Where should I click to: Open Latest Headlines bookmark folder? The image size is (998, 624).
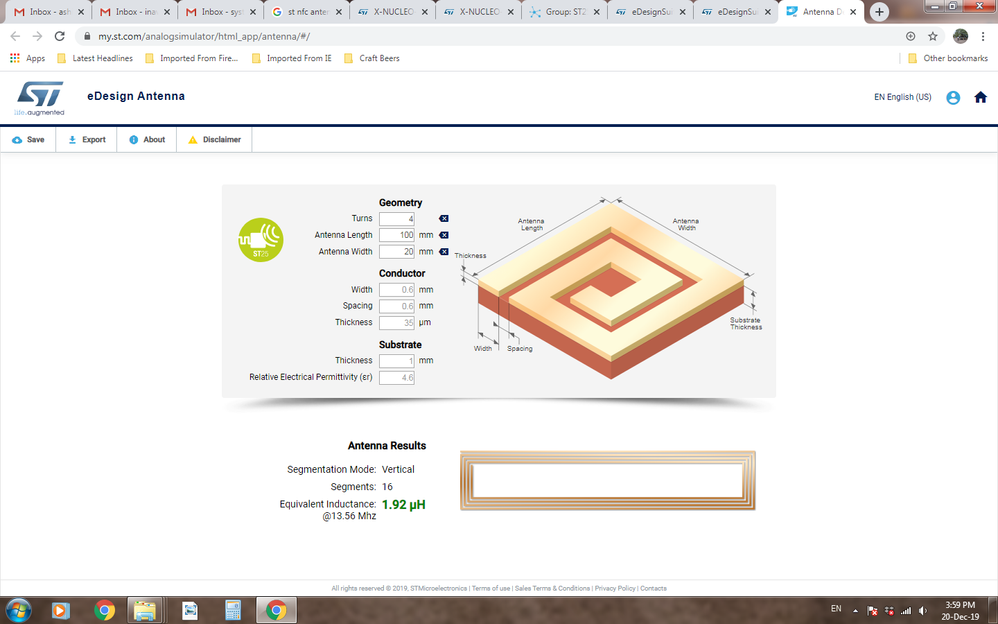coord(95,58)
